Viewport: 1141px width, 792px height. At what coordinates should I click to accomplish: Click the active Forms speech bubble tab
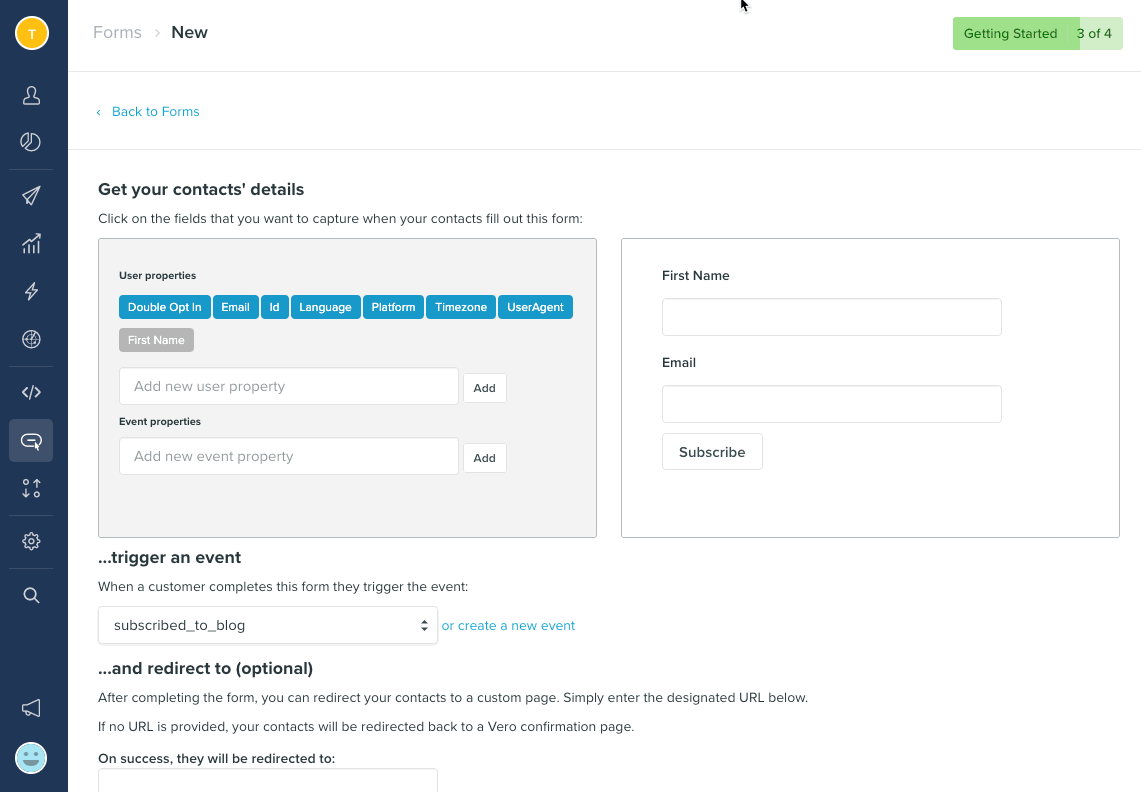(x=31, y=440)
